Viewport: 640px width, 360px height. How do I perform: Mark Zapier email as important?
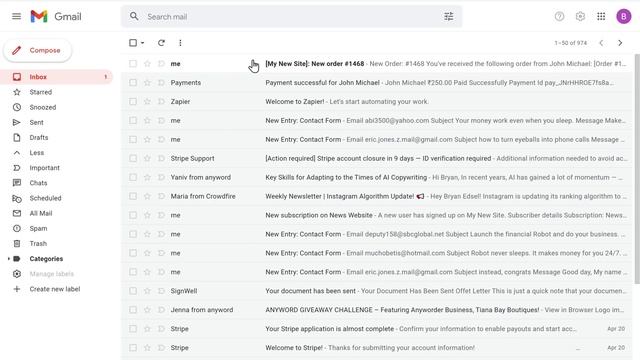161,101
